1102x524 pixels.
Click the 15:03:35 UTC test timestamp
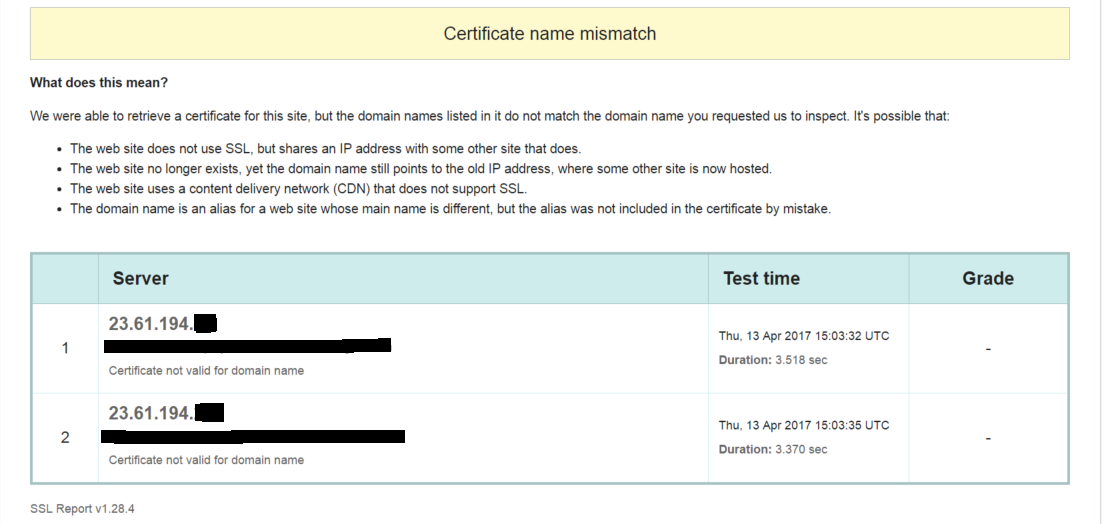tap(803, 425)
